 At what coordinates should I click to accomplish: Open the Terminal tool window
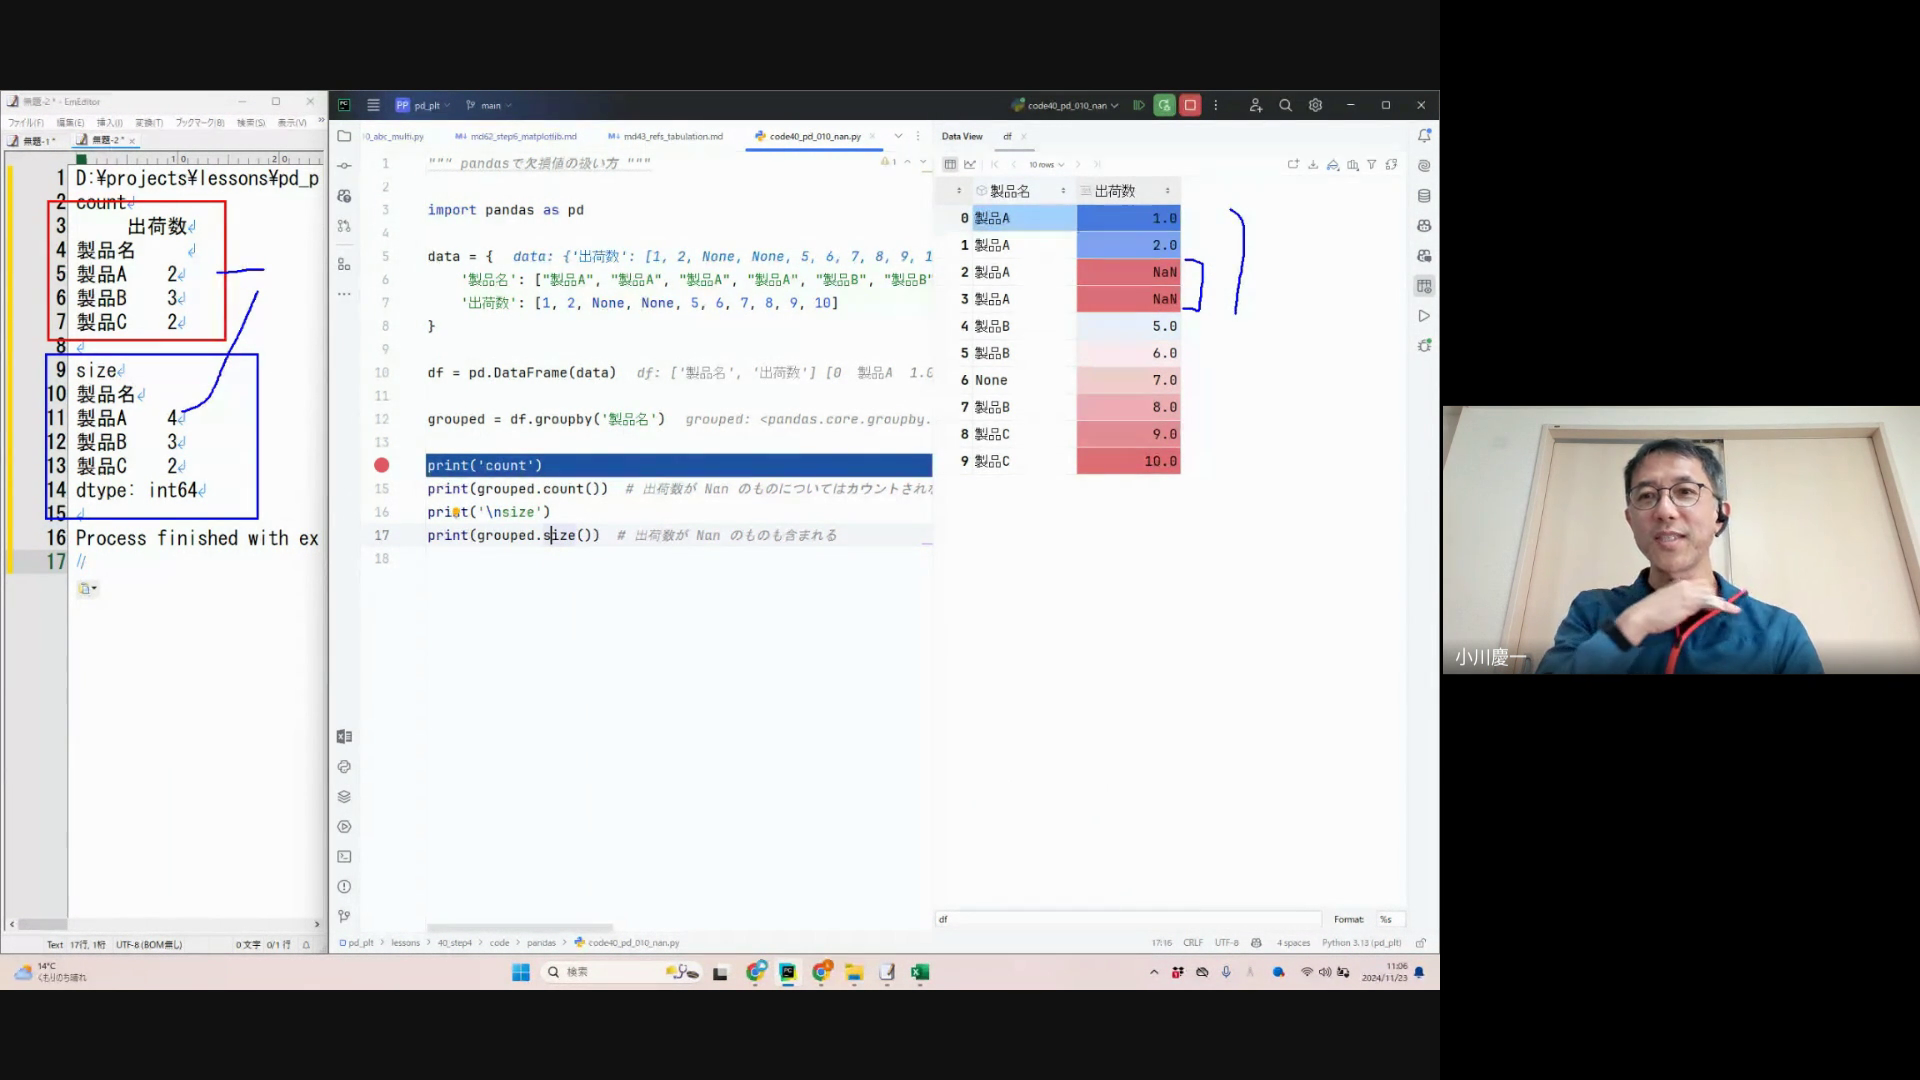[x=344, y=857]
